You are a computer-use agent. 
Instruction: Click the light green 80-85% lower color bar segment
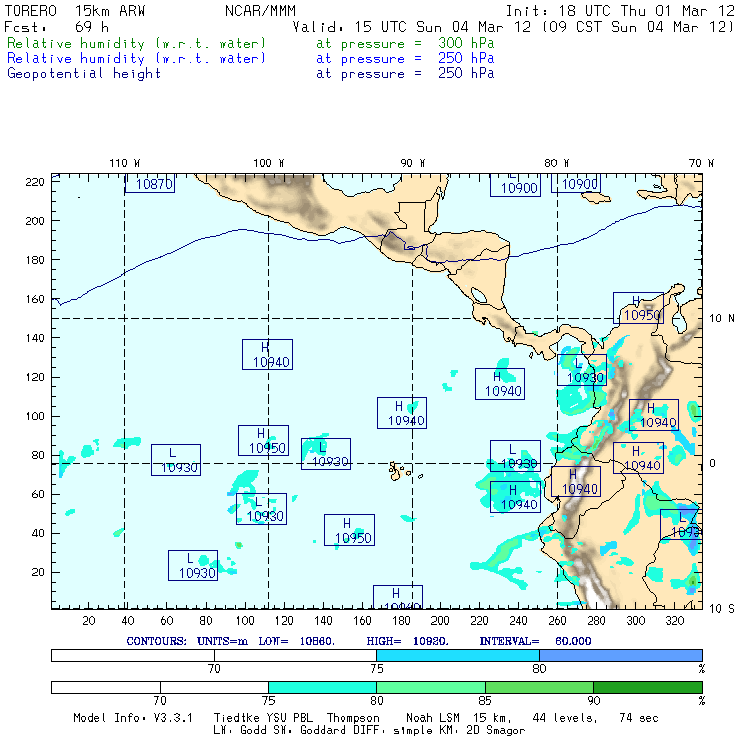[x=431, y=687]
